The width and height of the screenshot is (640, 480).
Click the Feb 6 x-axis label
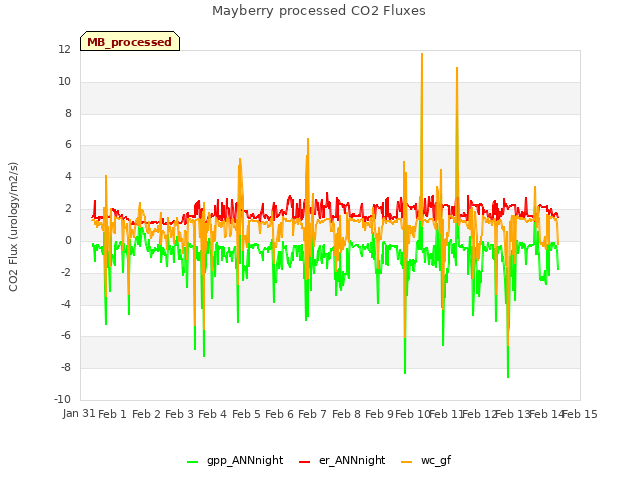click(x=279, y=414)
